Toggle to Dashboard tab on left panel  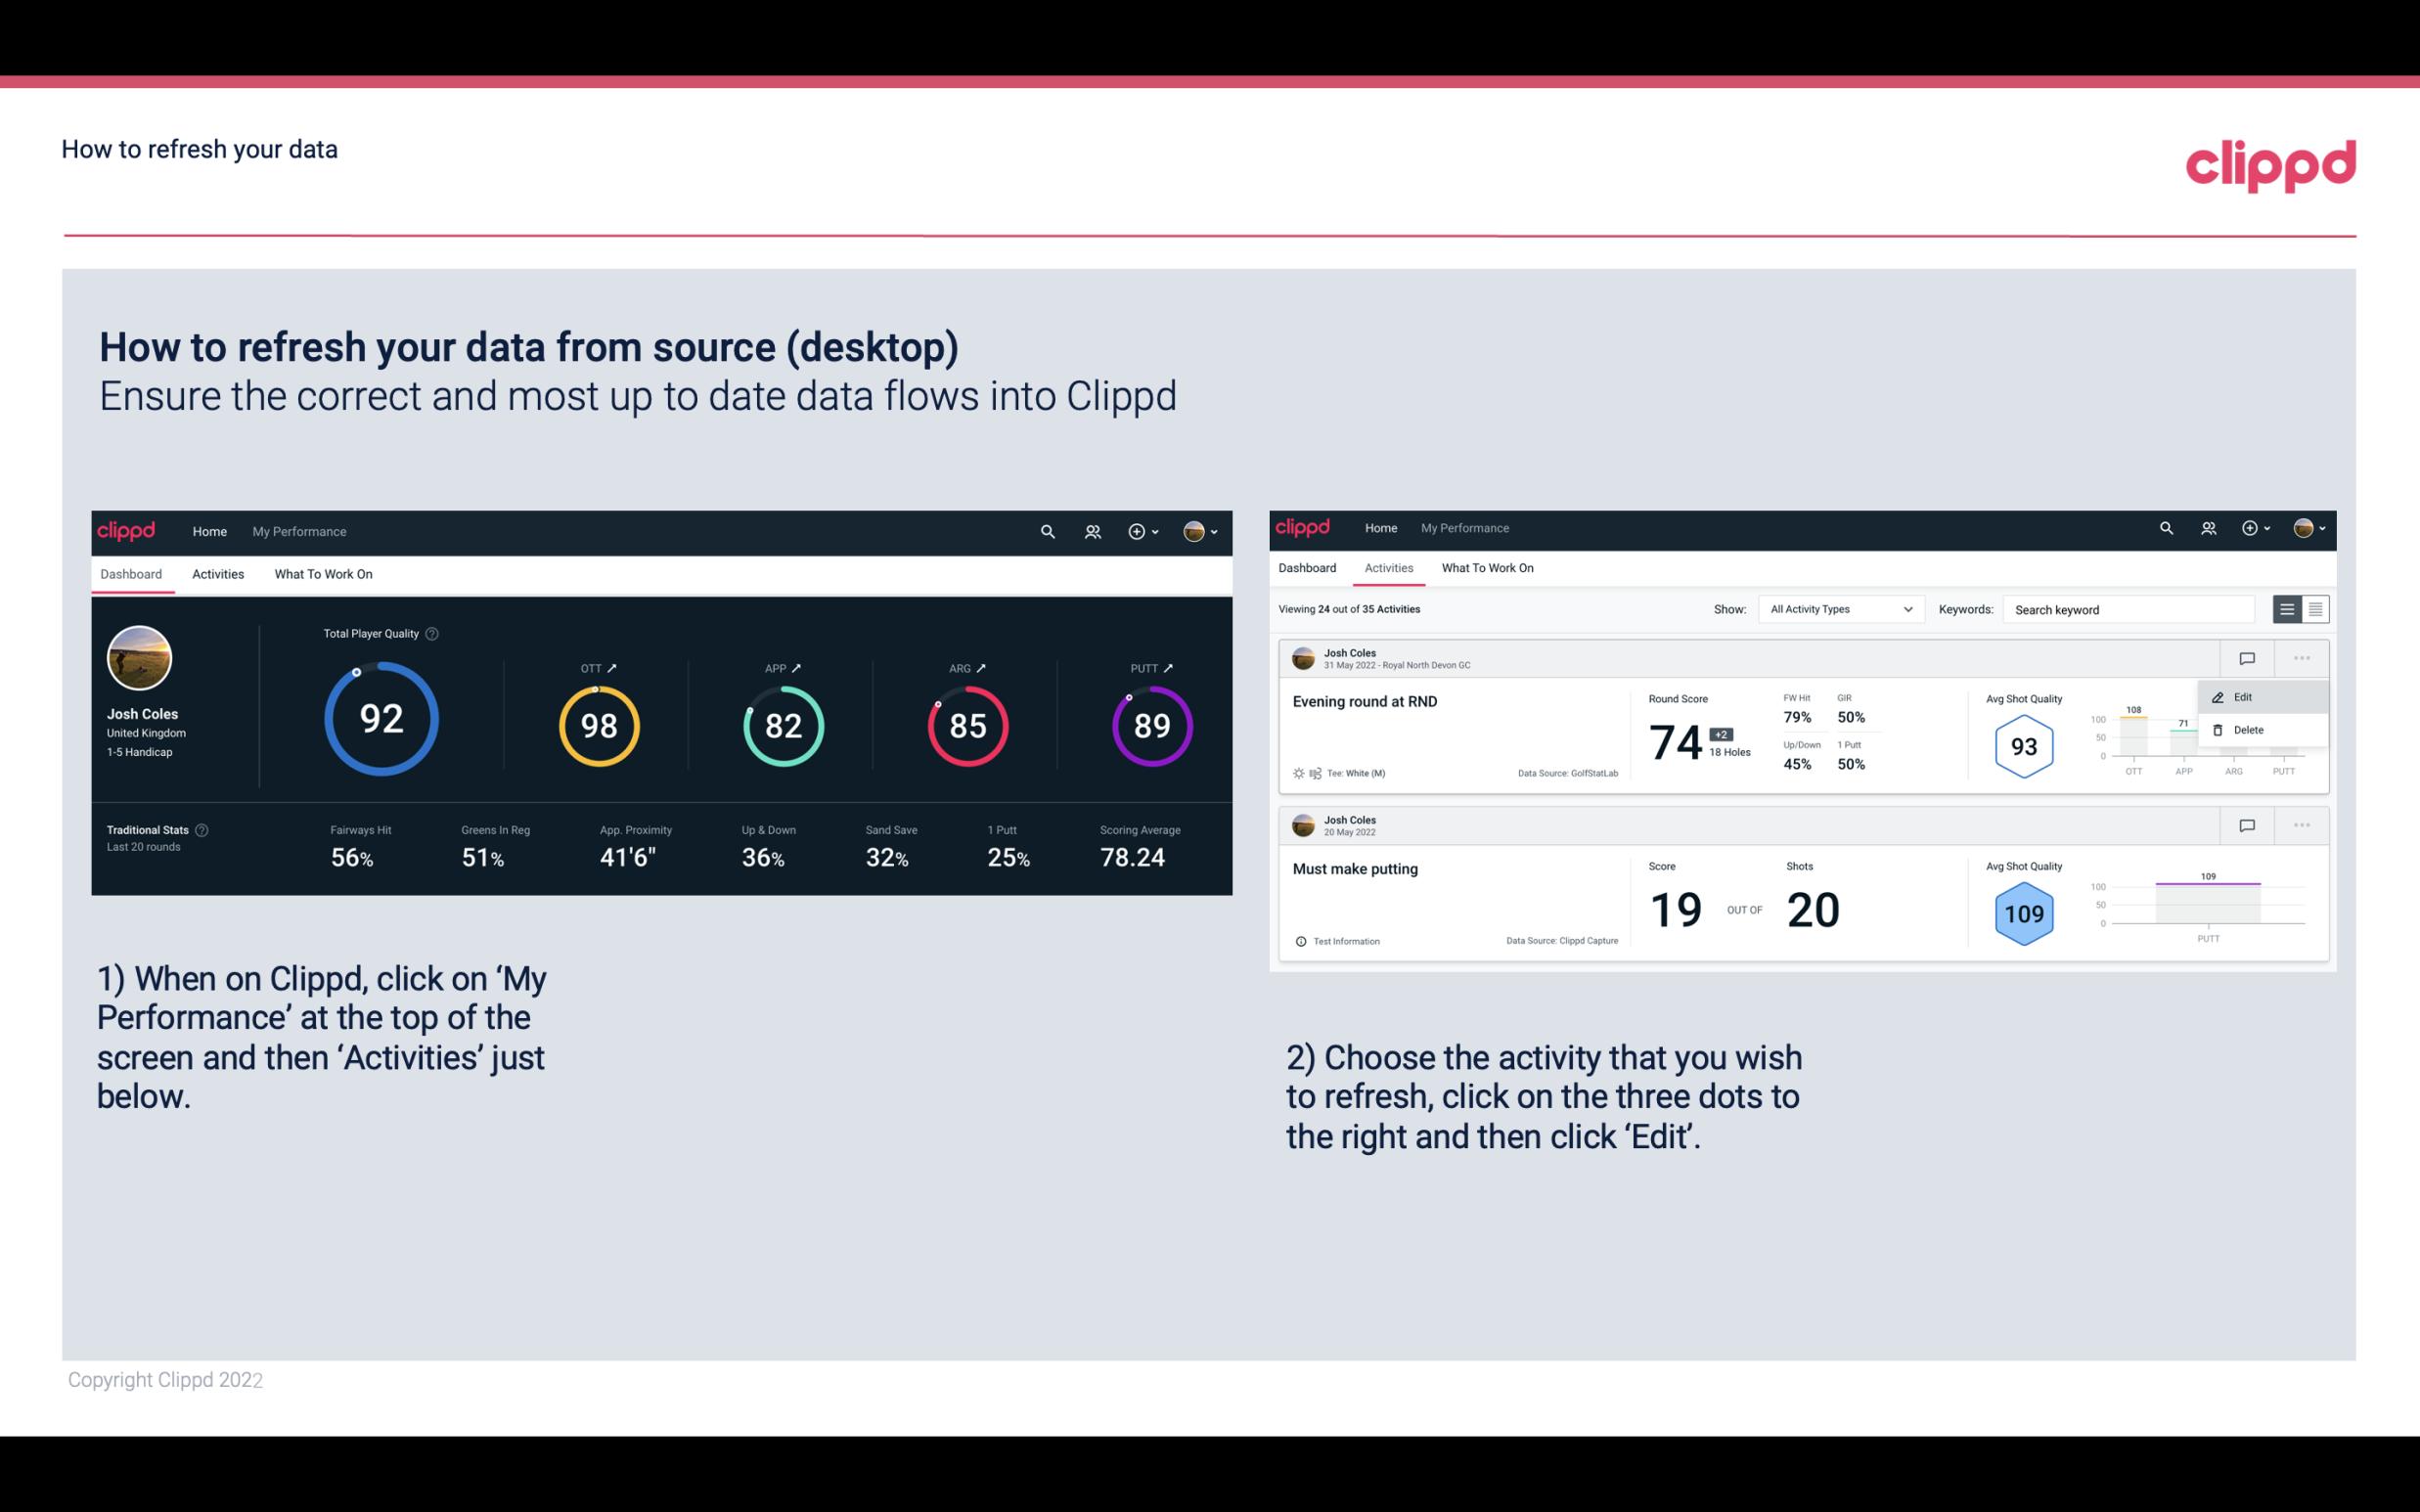point(132,573)
